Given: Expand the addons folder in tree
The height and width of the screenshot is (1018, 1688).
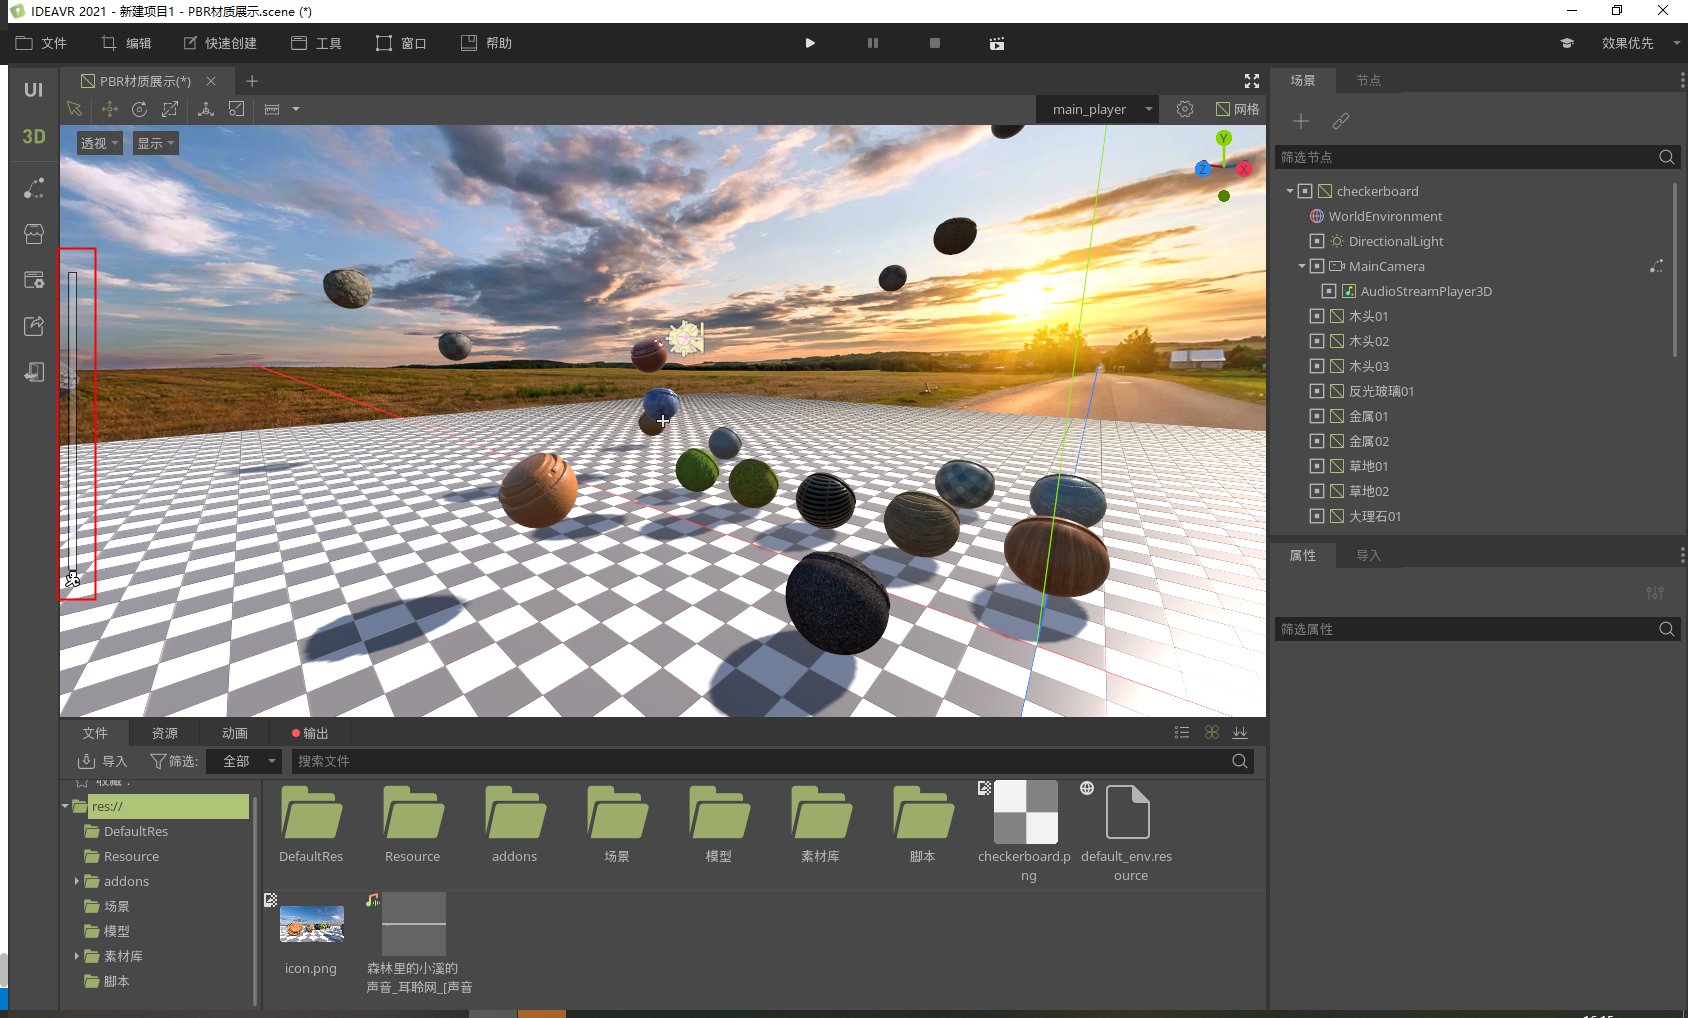Looking at the screenshot, I should 77,881.
